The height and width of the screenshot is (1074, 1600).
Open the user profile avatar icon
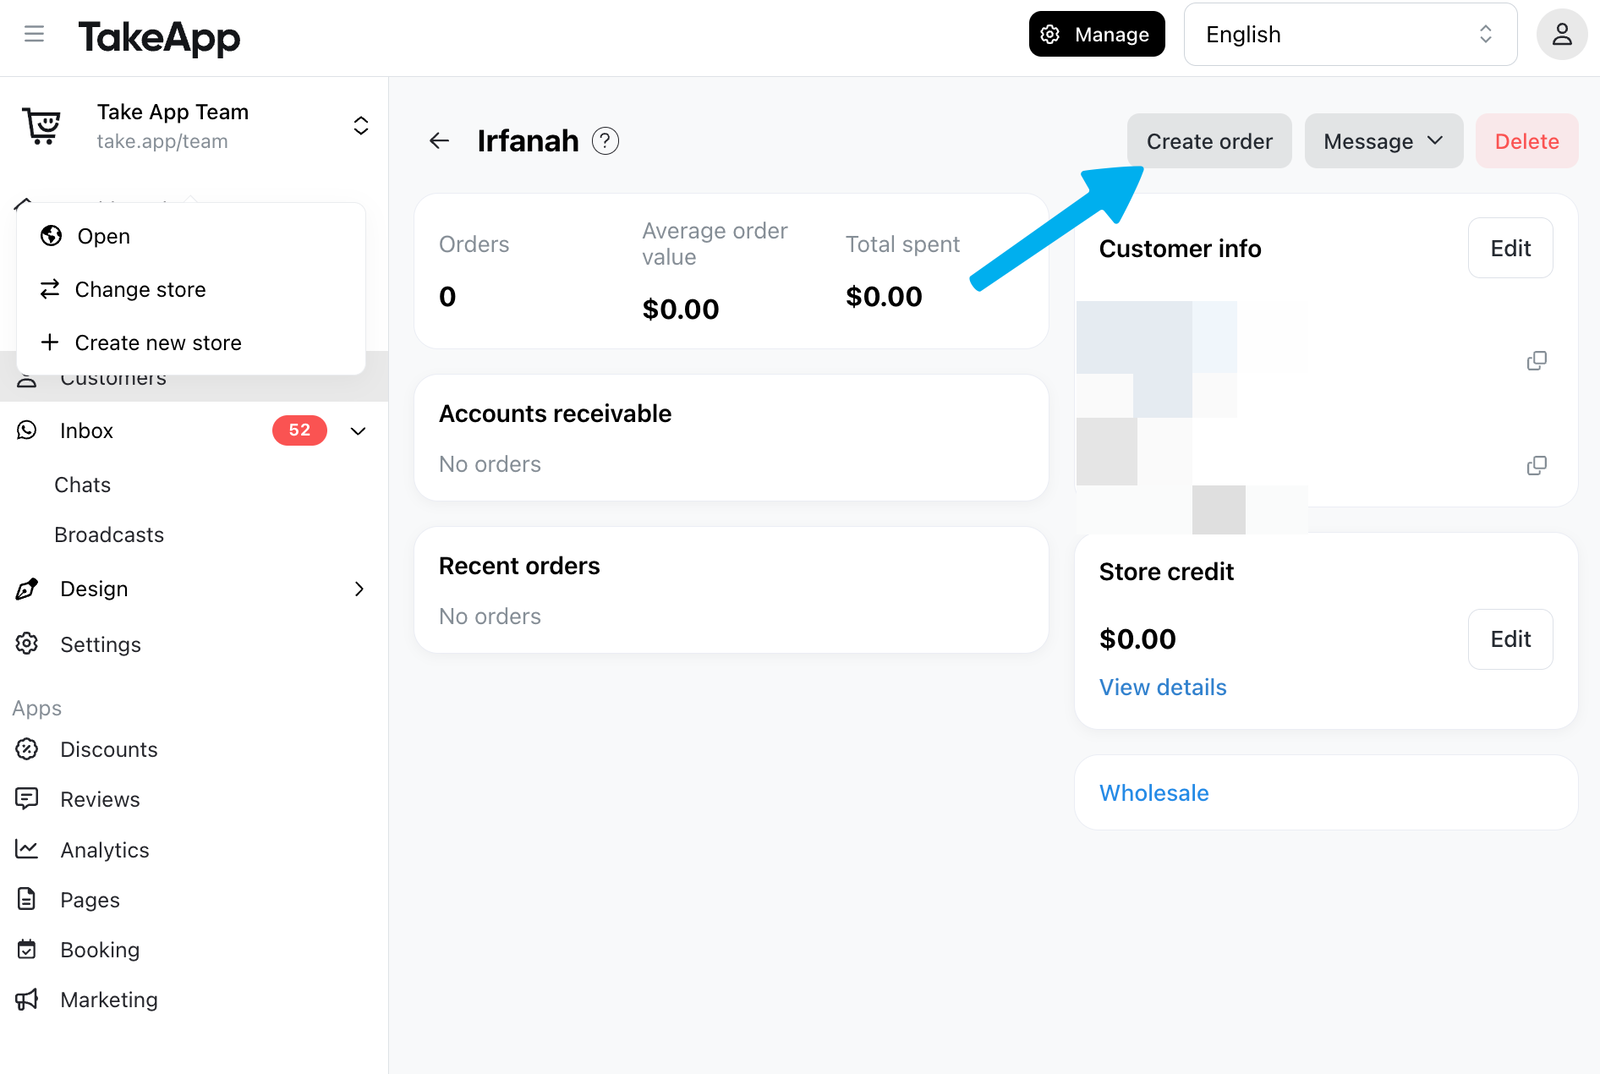pyautogui.click(x=1561, y=35)
